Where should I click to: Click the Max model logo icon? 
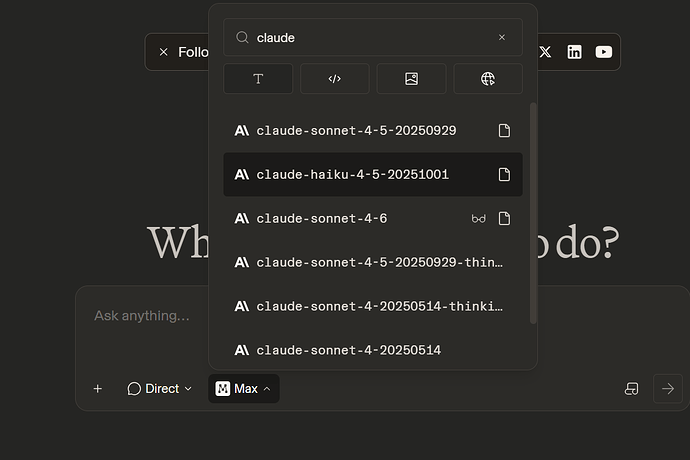[x=223, y=389]
